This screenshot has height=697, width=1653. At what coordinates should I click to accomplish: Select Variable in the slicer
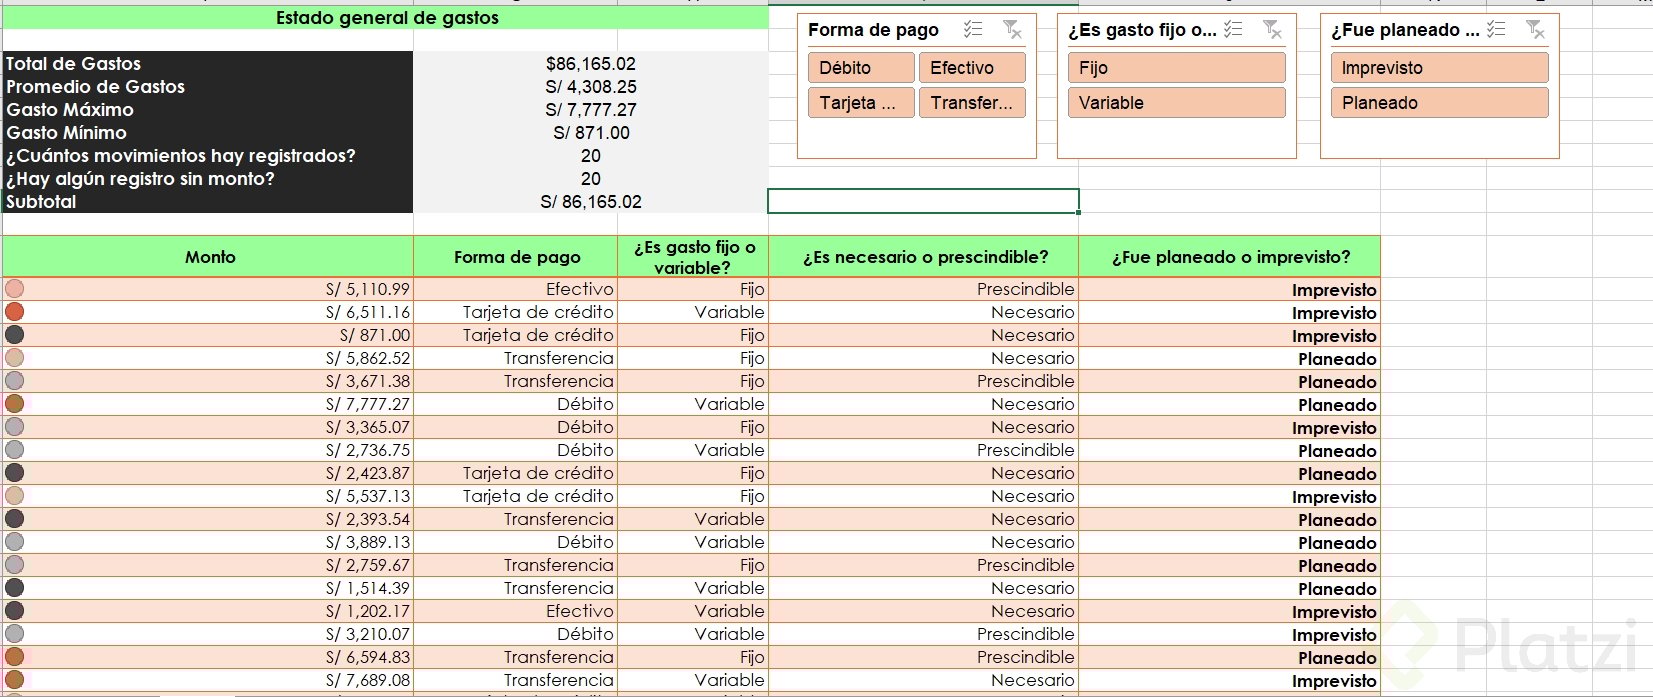click(x=1177, y=103)
